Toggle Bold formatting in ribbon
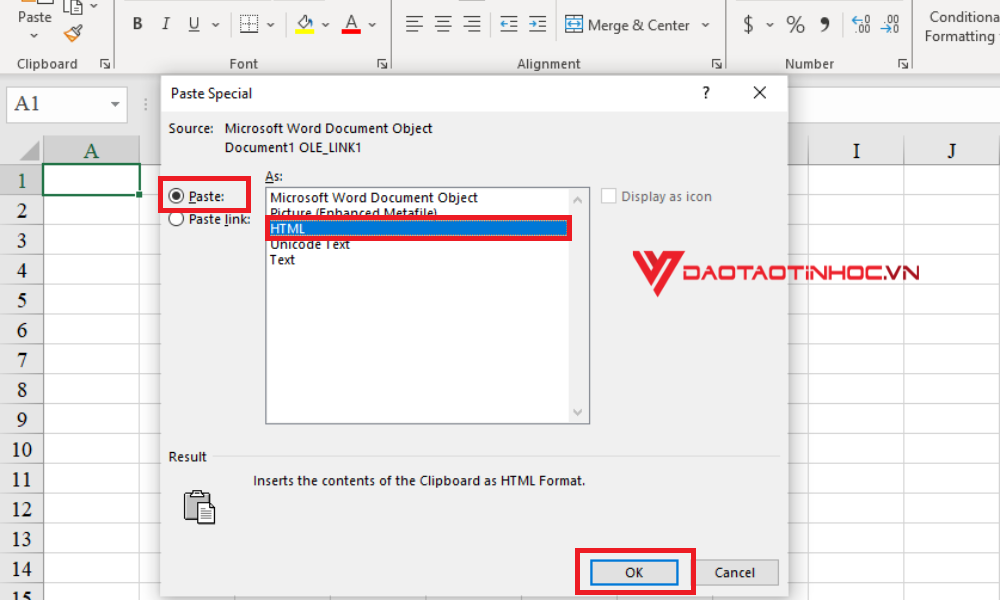This screenshot has width=1000, height=600. [137, 24]
